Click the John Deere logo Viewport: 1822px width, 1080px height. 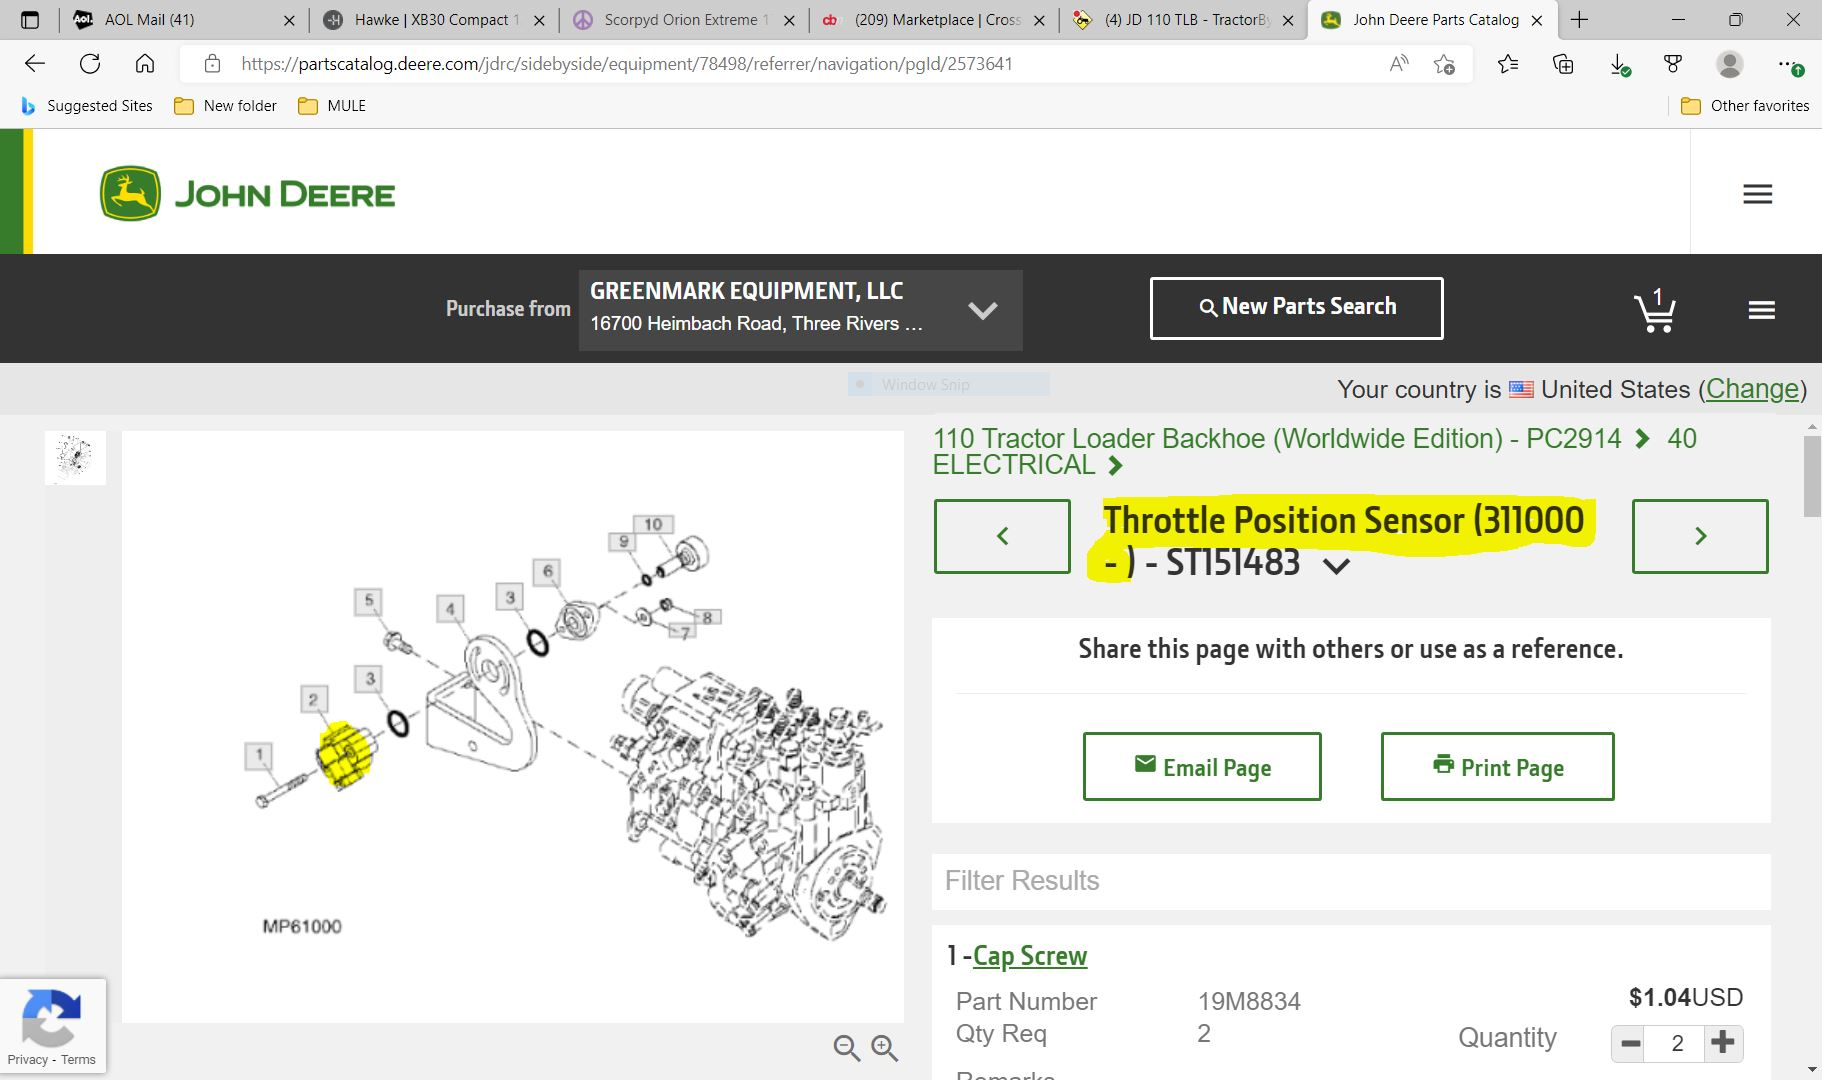247,194
